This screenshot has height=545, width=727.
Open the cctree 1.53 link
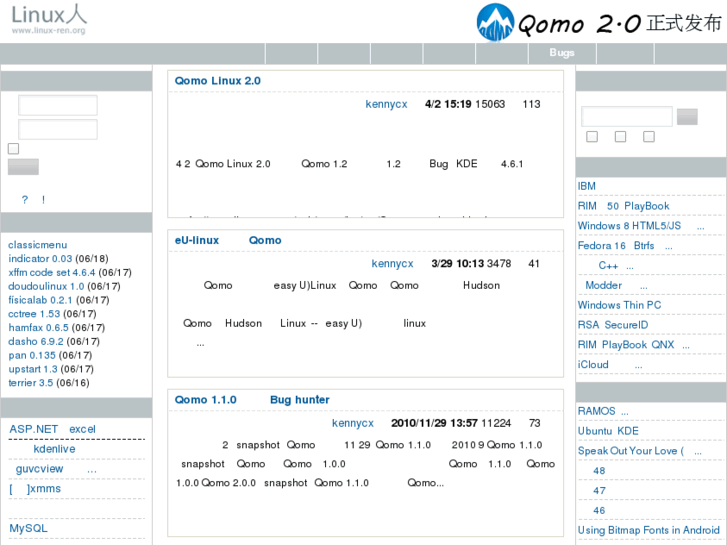pos(34,314)
